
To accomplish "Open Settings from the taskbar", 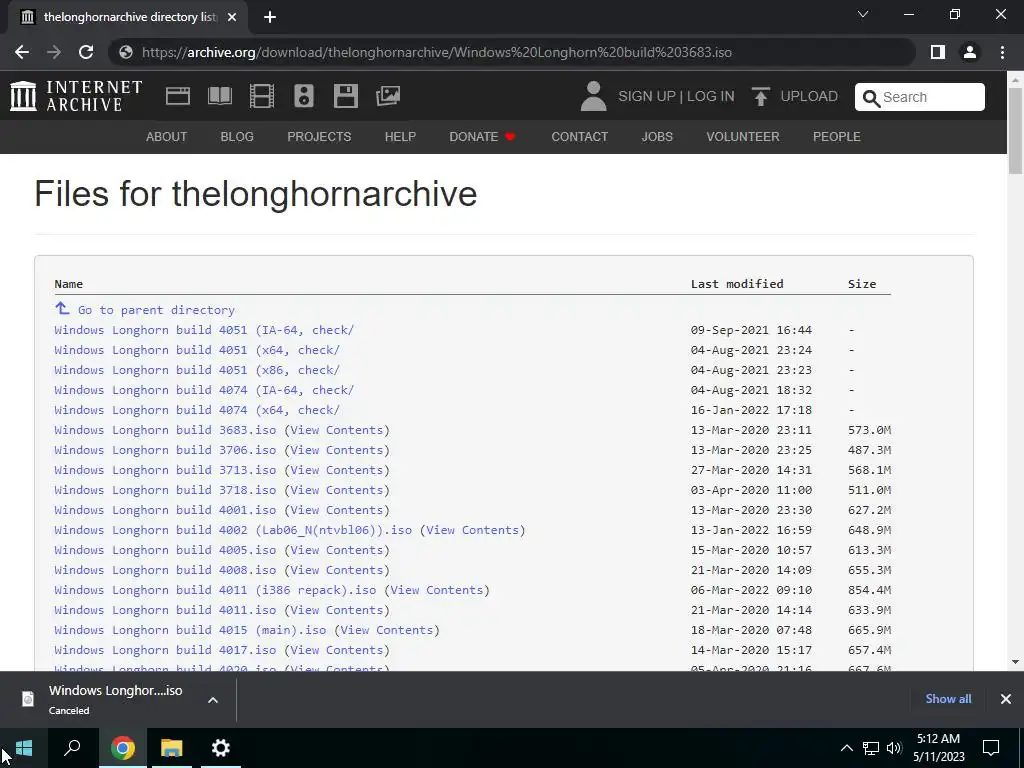I will 221,748.
